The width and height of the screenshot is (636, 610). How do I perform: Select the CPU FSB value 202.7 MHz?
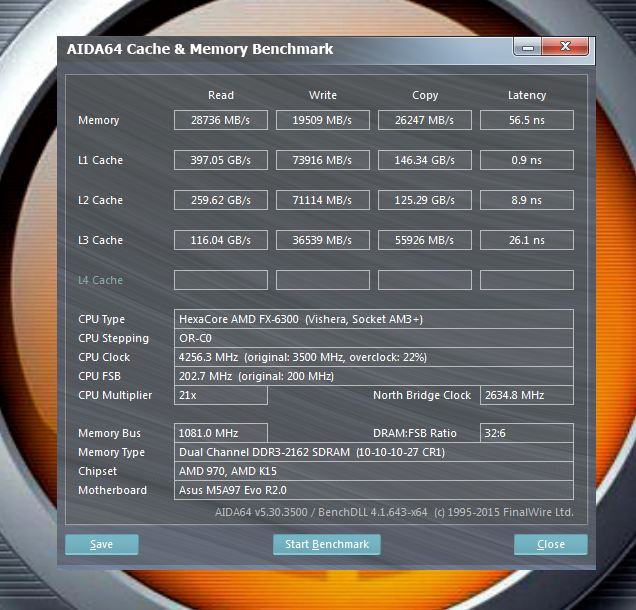click(374, 376)
